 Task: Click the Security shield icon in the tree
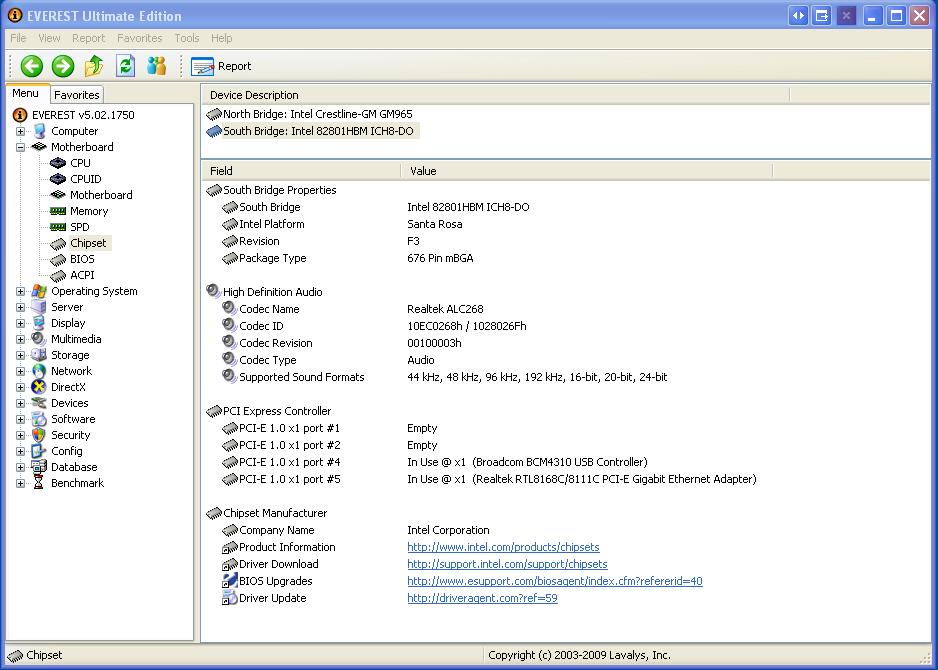[39, 435]
